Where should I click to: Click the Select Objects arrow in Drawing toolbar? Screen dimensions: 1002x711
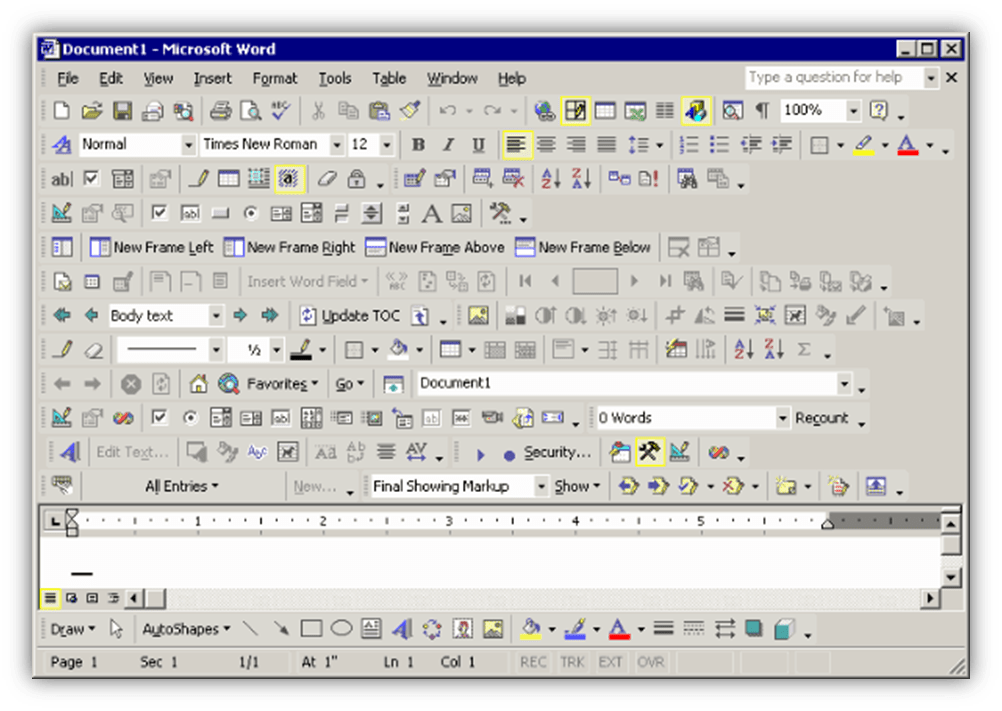(x=116, y=629)
